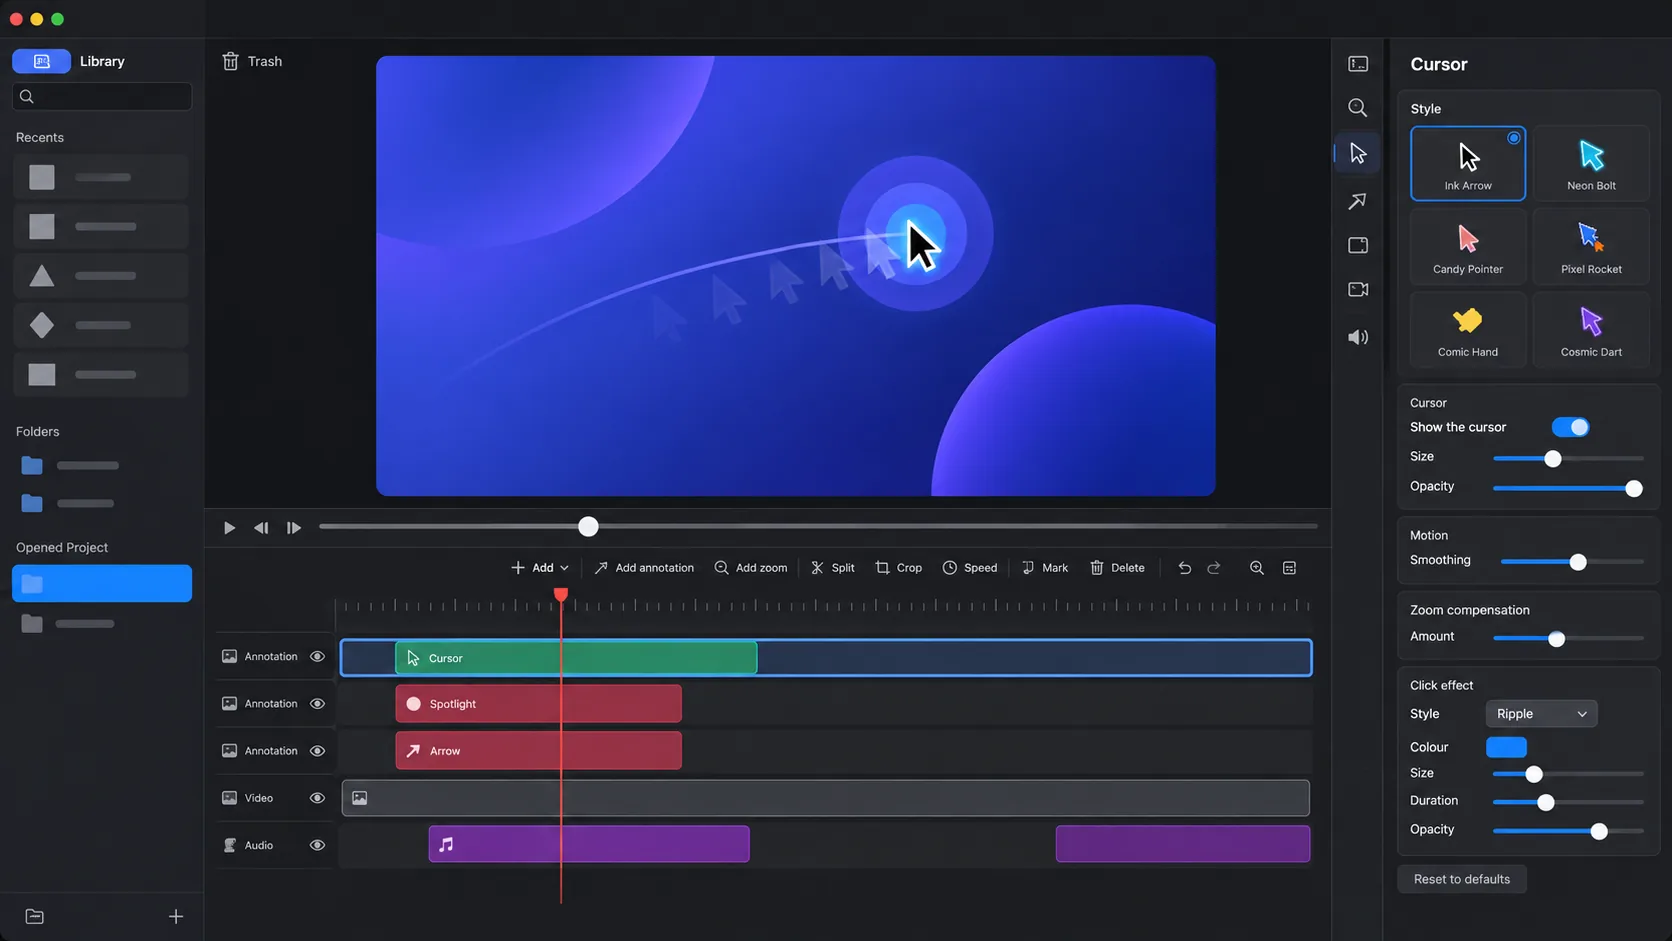Click the redo arrow in timeline toolbar
The image size is (1672, 941).
(1214, 568)
